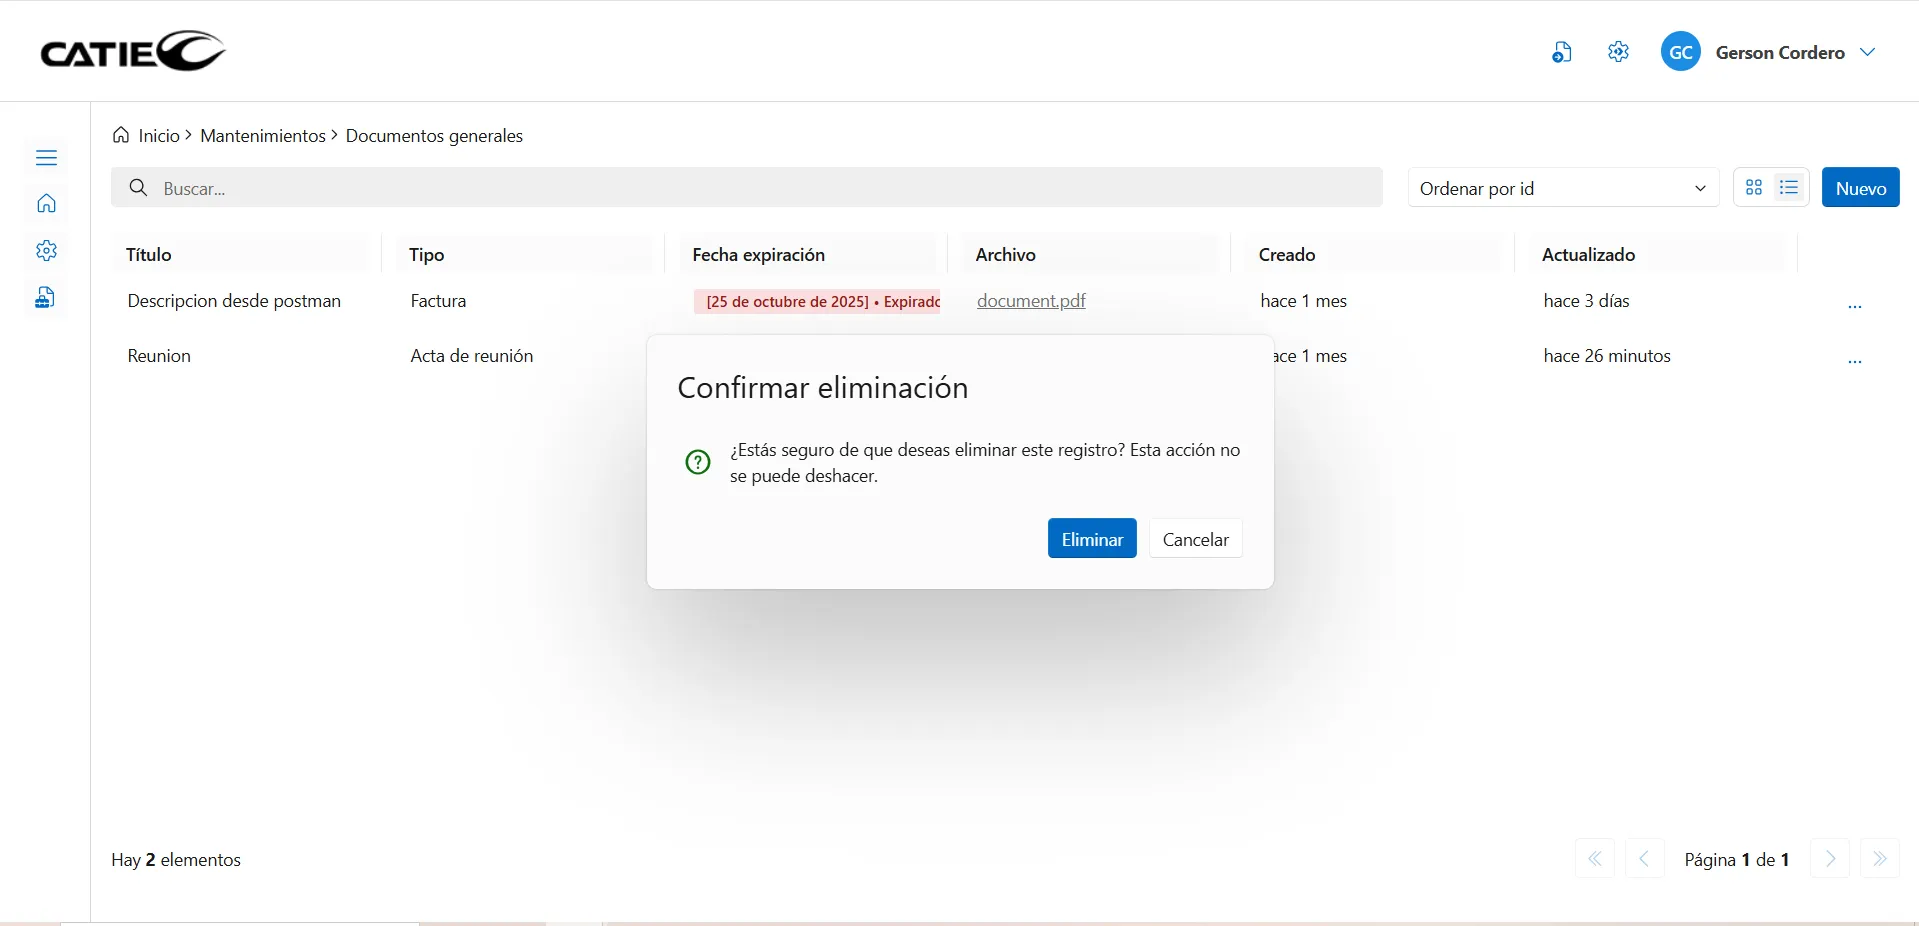The height and width of the screenshot is (926, 1919).
Task: Click the hamburger menu icon in sidebar
Action: click(x=46, y=158)
